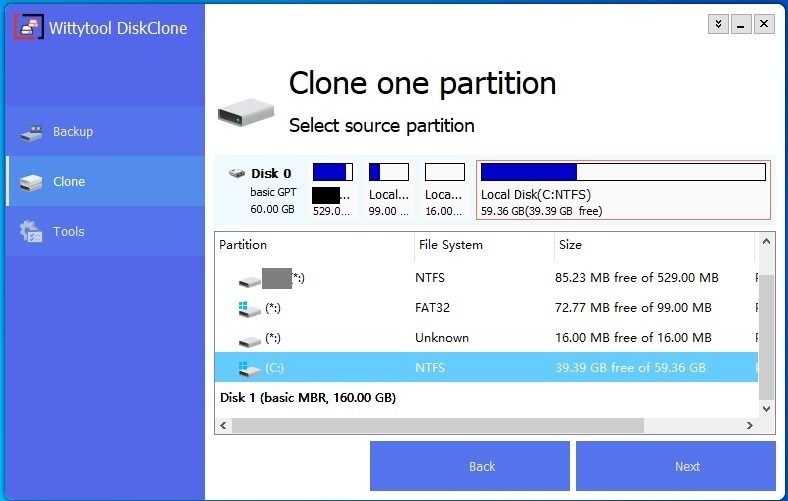Select the 529 MB partition block in Disk 0 map
The image size is (788, 501).
point(332,189)
